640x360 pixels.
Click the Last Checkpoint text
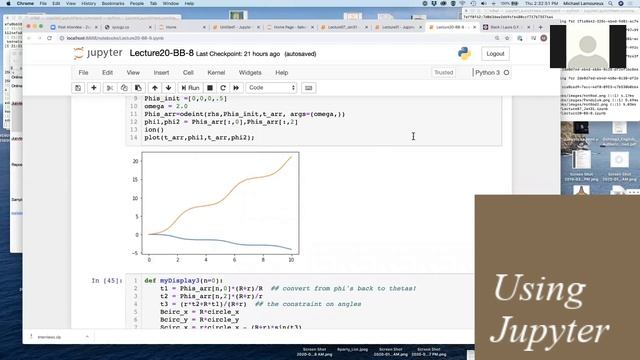238,54
